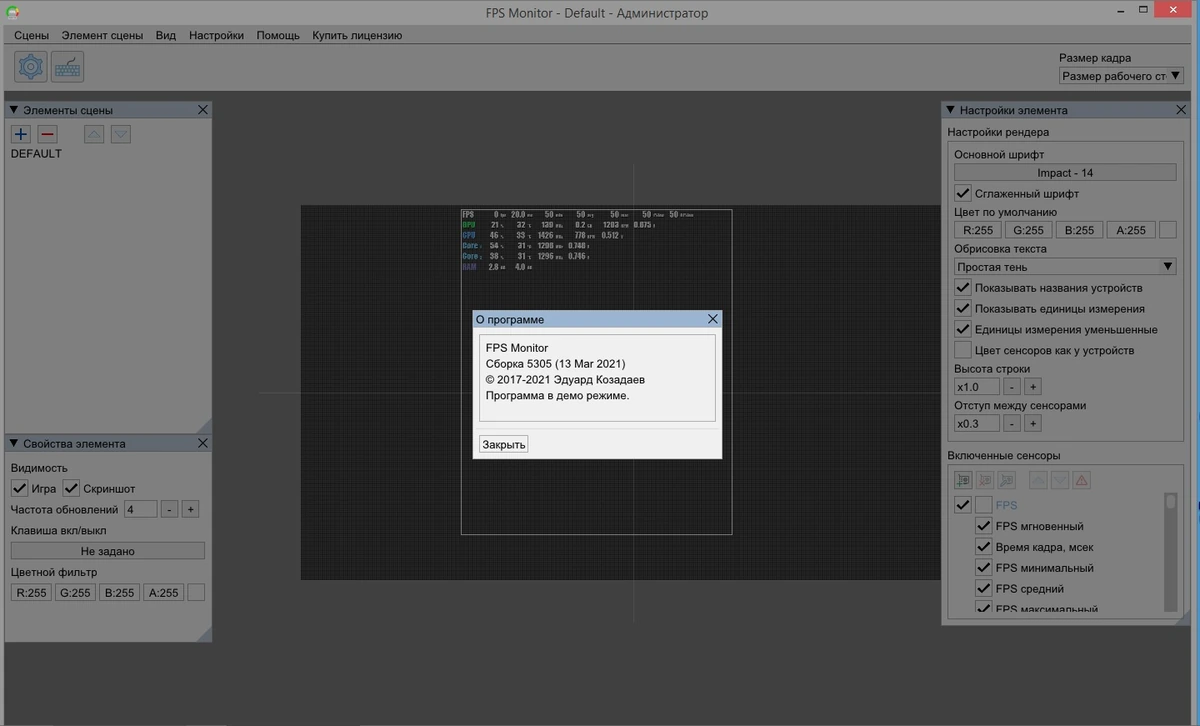Open the Настройки menu
The width and height of the screenshot is (1200, 726).
[216, 35]
